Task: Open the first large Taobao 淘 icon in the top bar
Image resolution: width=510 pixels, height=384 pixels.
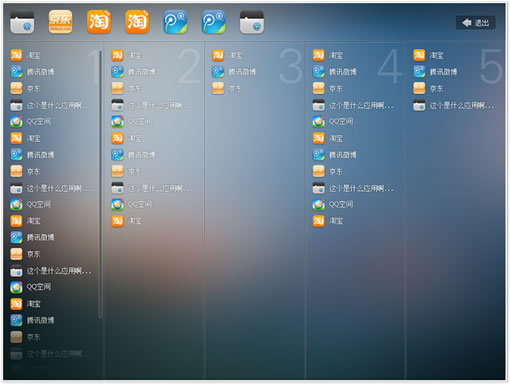Action: tap(99, 22)
